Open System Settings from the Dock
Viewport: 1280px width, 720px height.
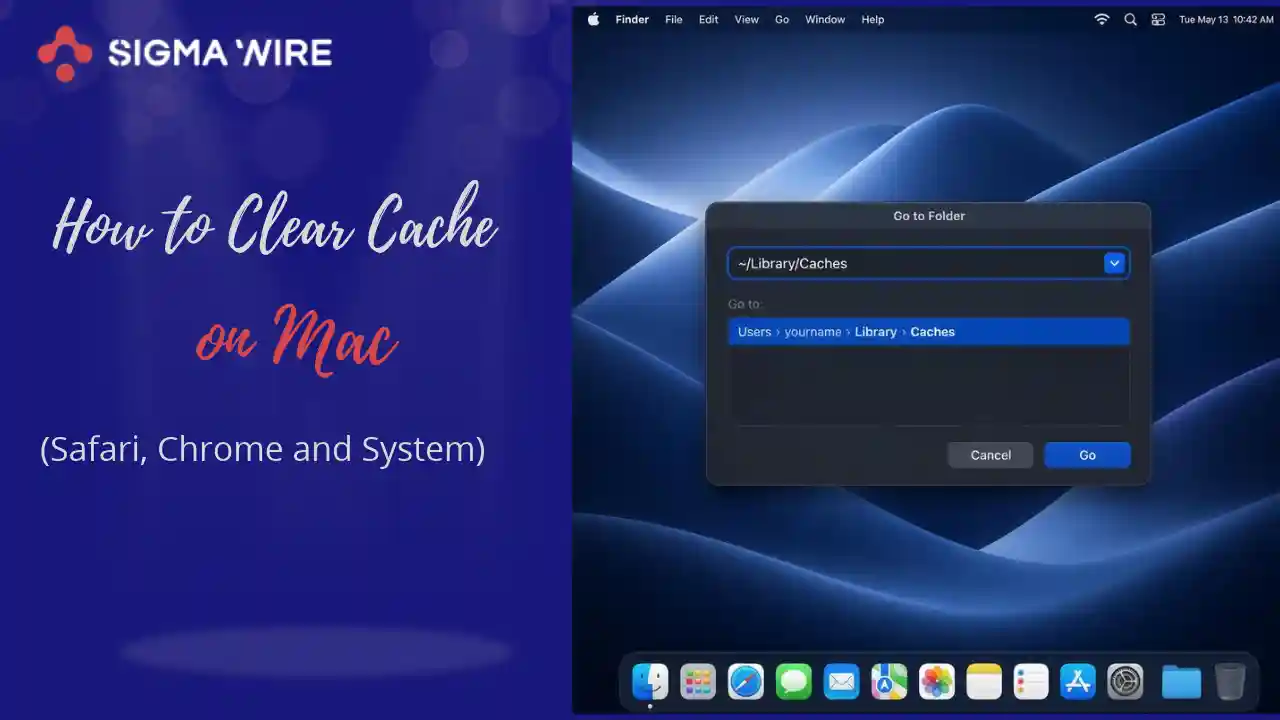(x=1126, y=682)
